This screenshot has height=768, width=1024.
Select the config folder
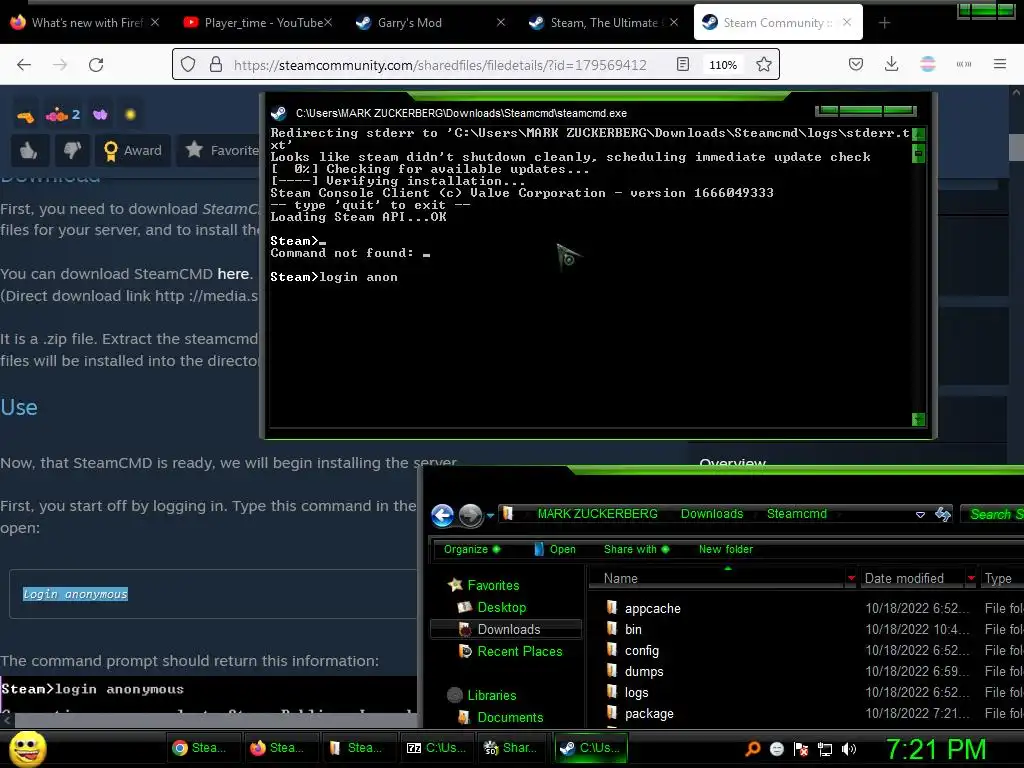click(x=641, y=650)
